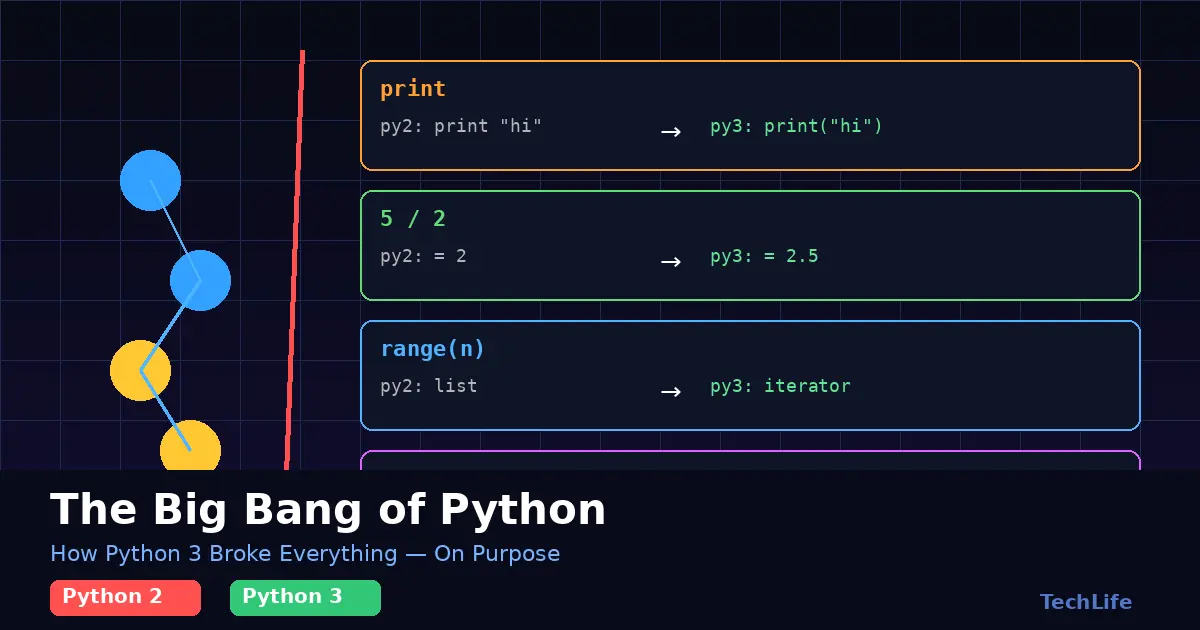This screenshot has height=630, width=1200.
Task: Click the red vertical divider line
Action: [295, 260]
